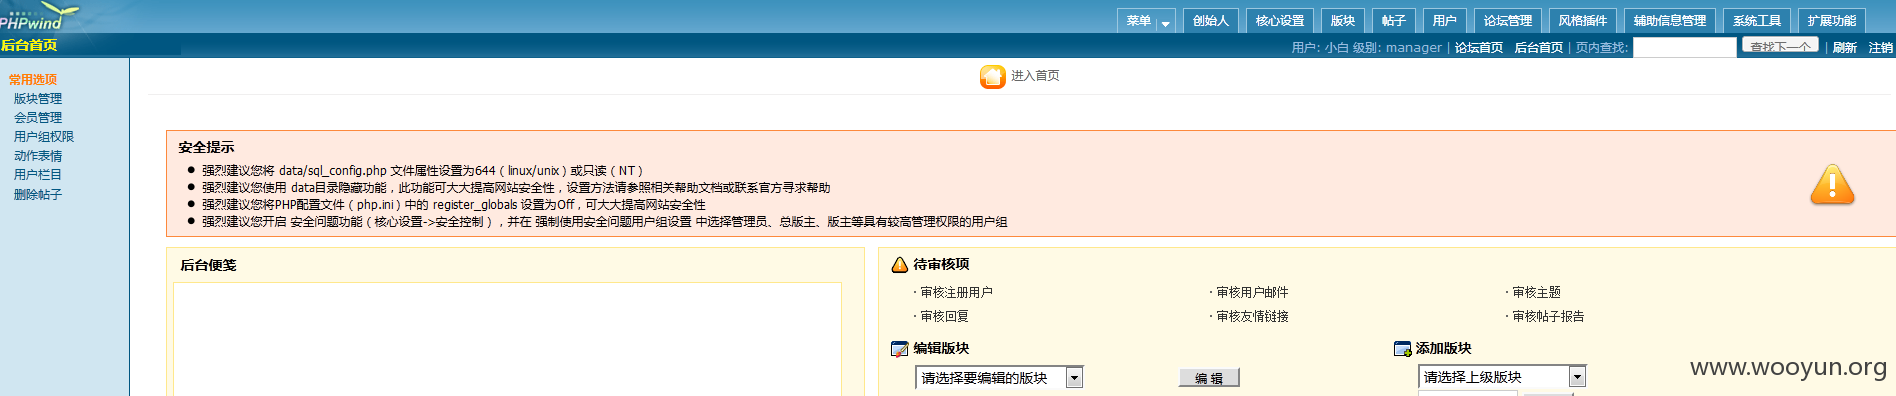The height and width of the screenshot is (396, 1896).
Task: Click the 审核帖子报告 link
Action: 1548,316
